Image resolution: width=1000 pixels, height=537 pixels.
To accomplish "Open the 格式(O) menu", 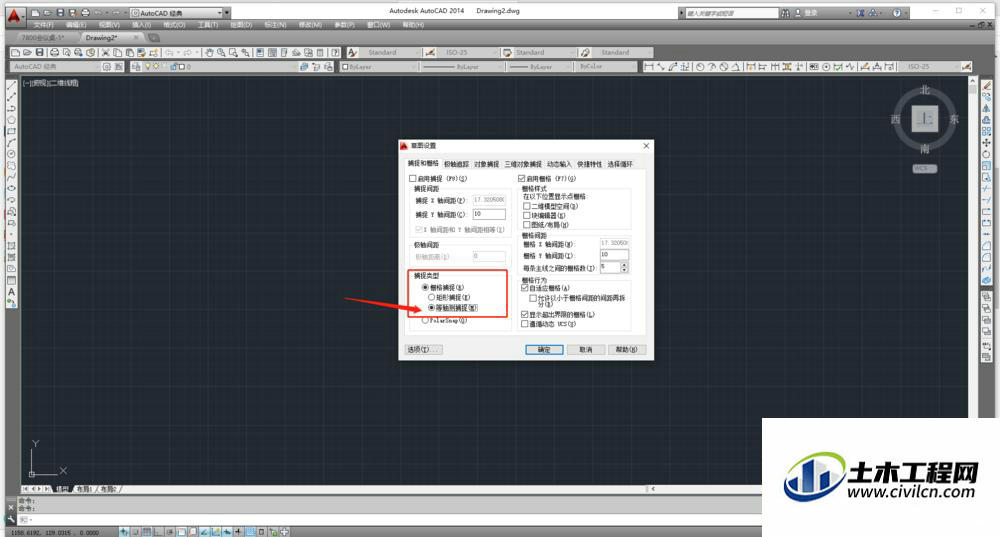I will tap(174, 25).
